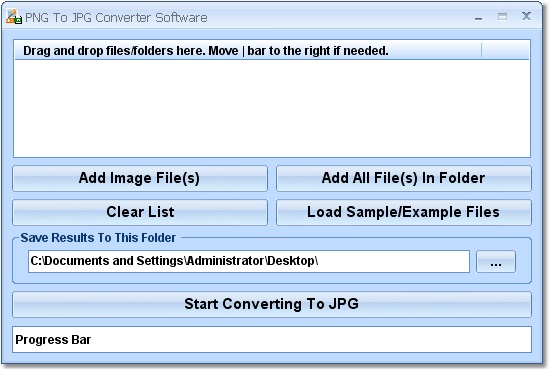This screenshot has width=550, height=371.
Task: Select the drag and drop column header
Action: click(248, 50)
